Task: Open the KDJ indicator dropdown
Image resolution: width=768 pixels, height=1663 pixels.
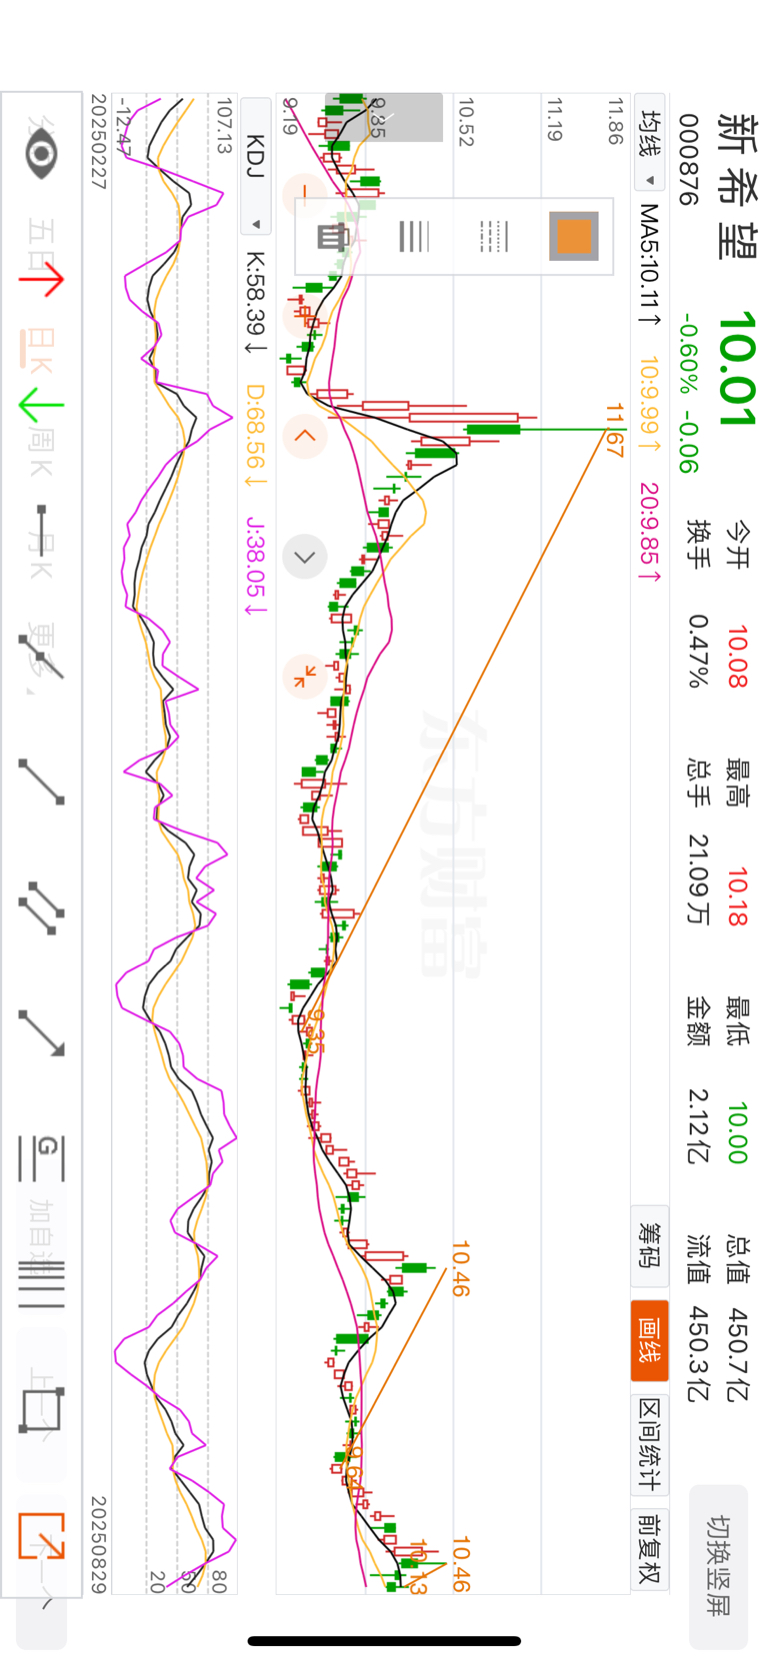Action: pos(255,165)
